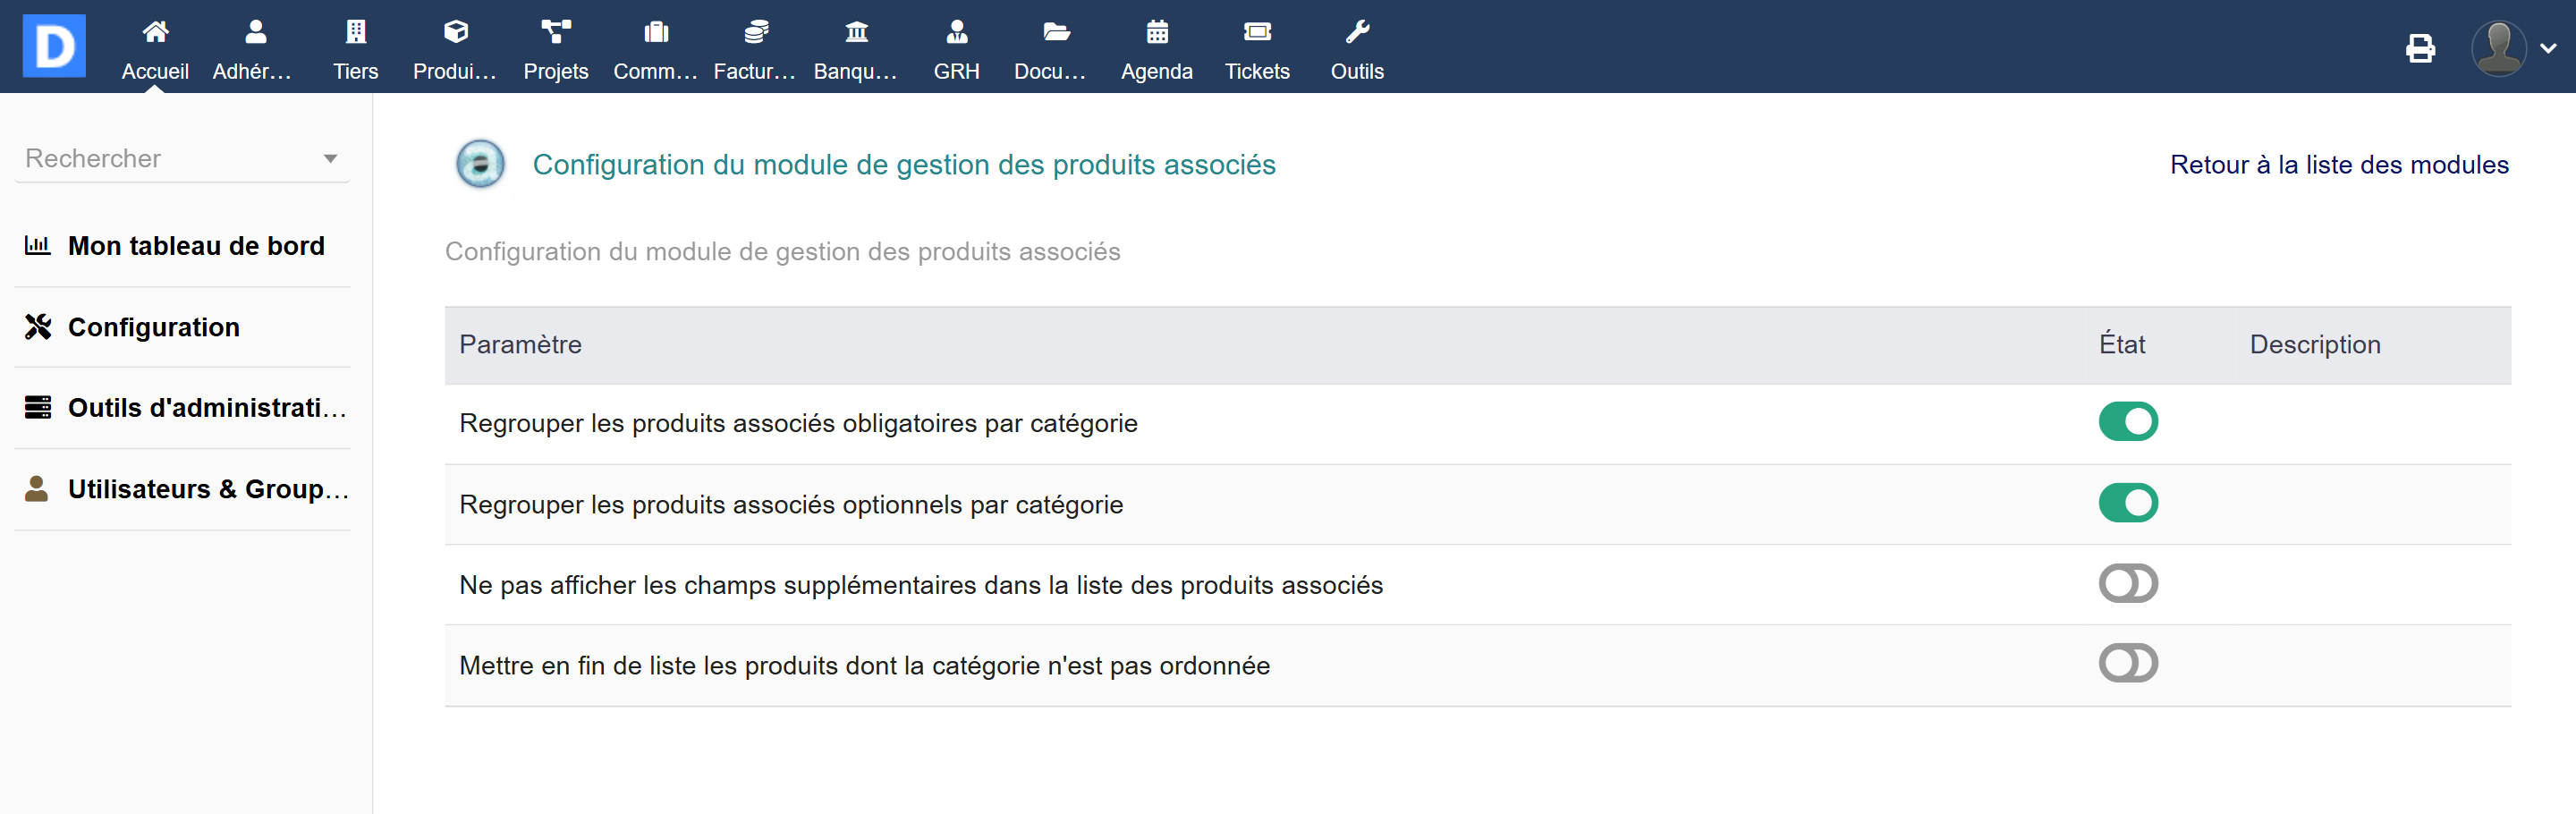Open Utilisateurs & Groupes sidebar entry
The width and height of the screenshot is (2576, 814).
(x=207, y=489)
